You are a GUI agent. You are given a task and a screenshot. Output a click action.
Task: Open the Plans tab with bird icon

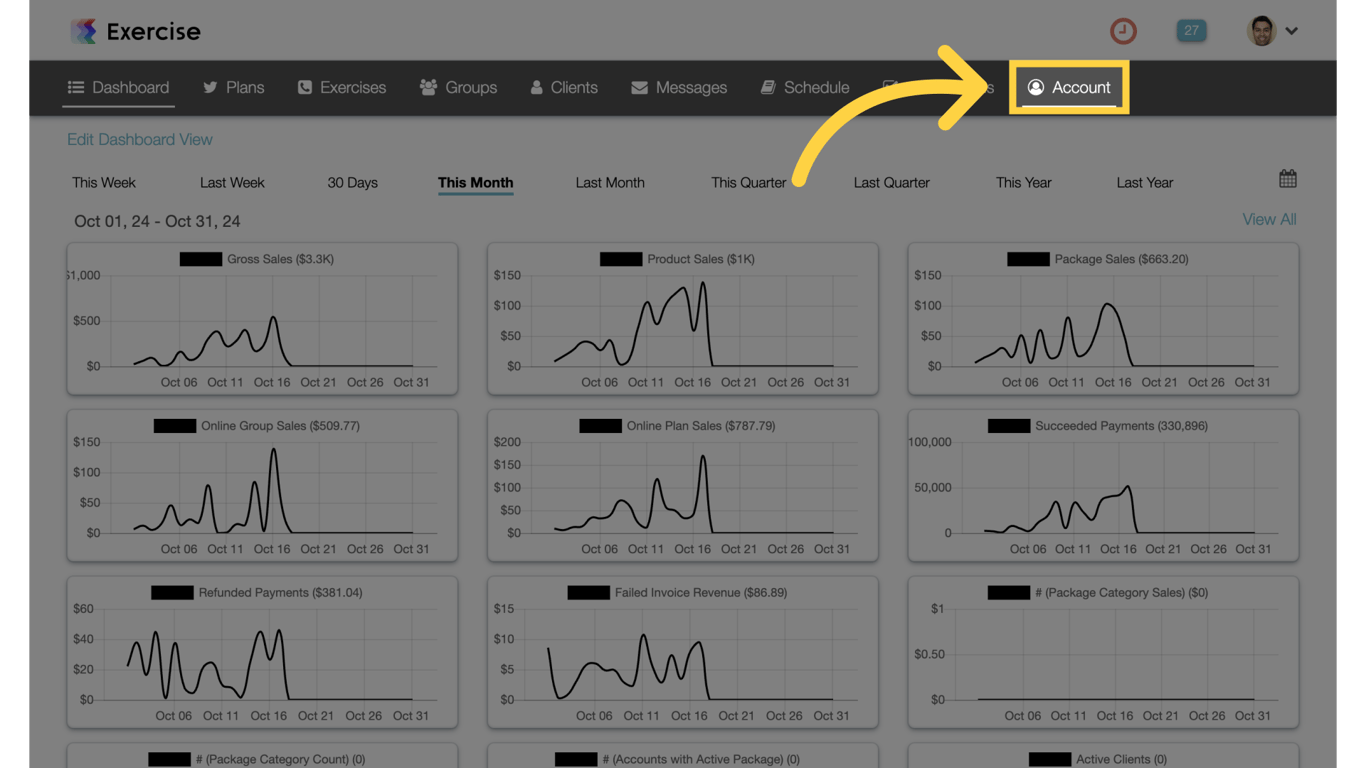pyautogui.click(x=234, y=88)
